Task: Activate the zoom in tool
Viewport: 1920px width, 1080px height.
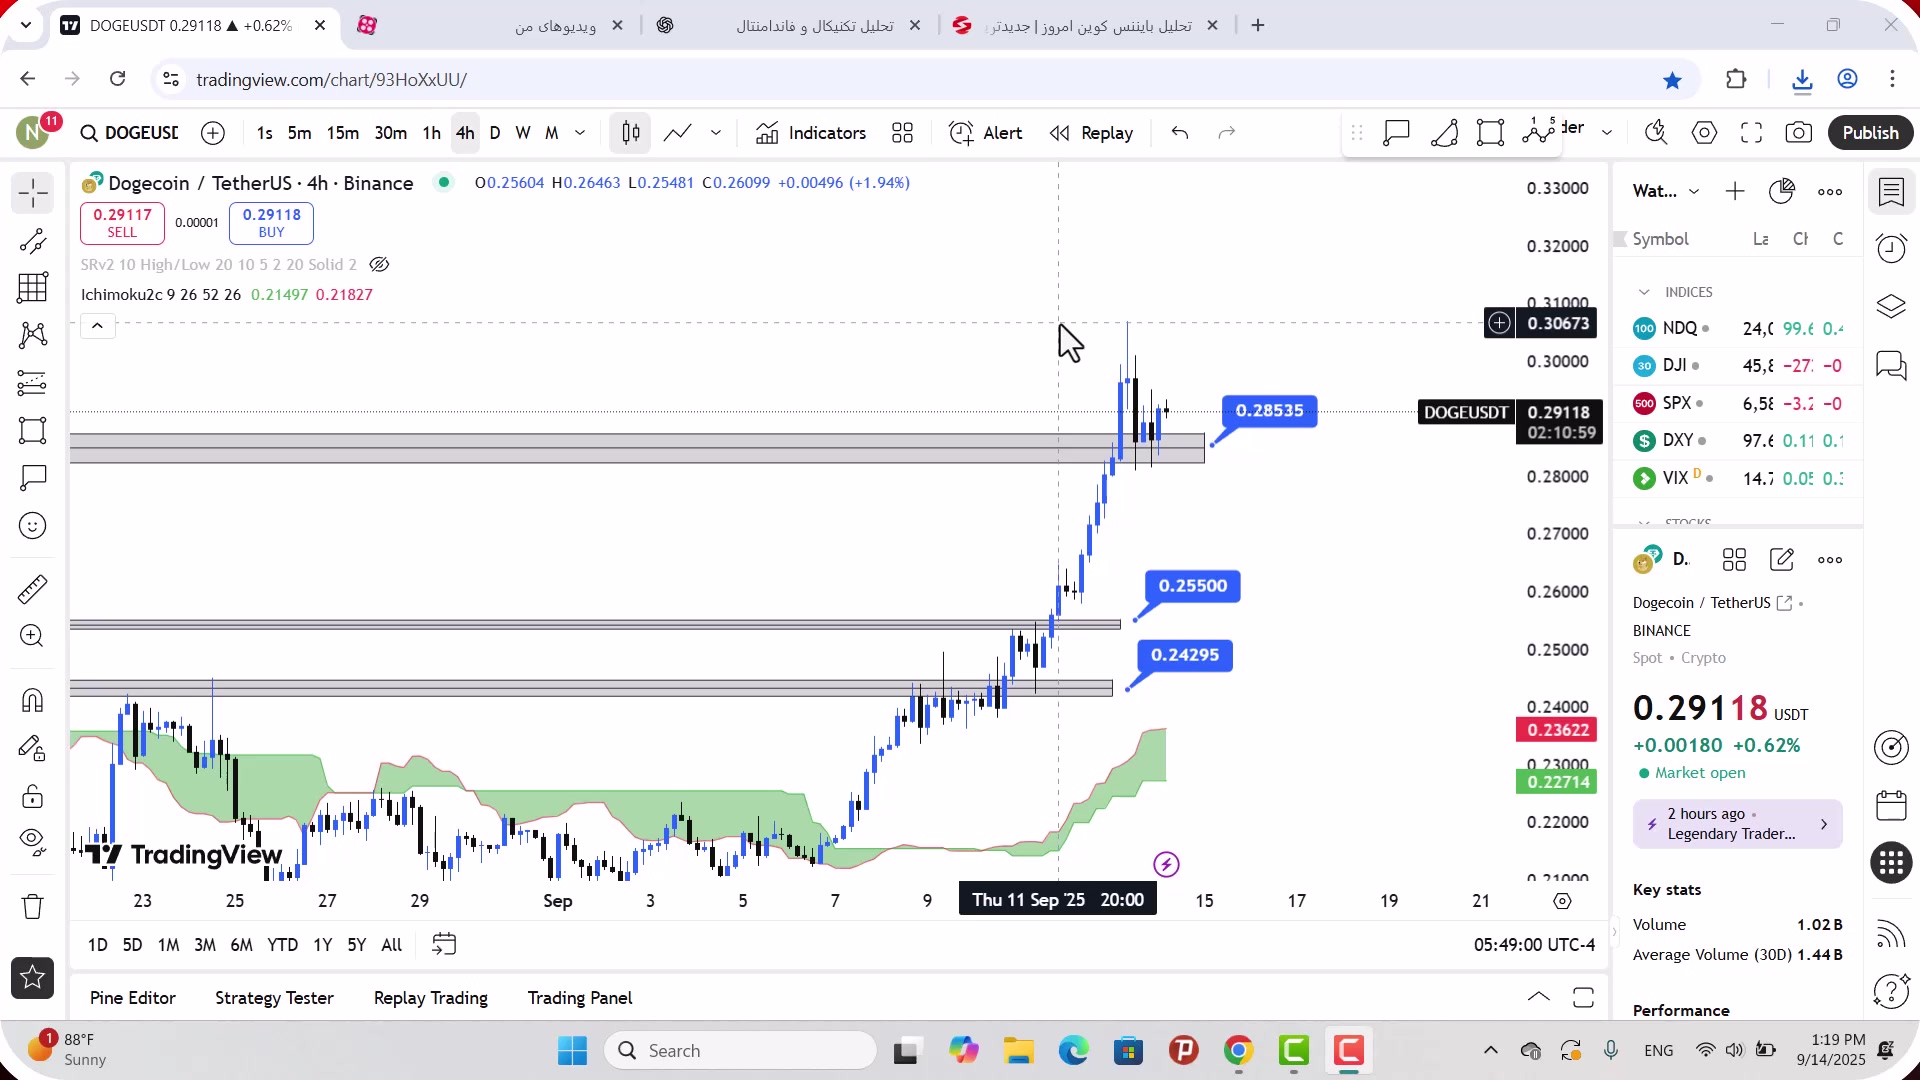Action: [32, 636]
